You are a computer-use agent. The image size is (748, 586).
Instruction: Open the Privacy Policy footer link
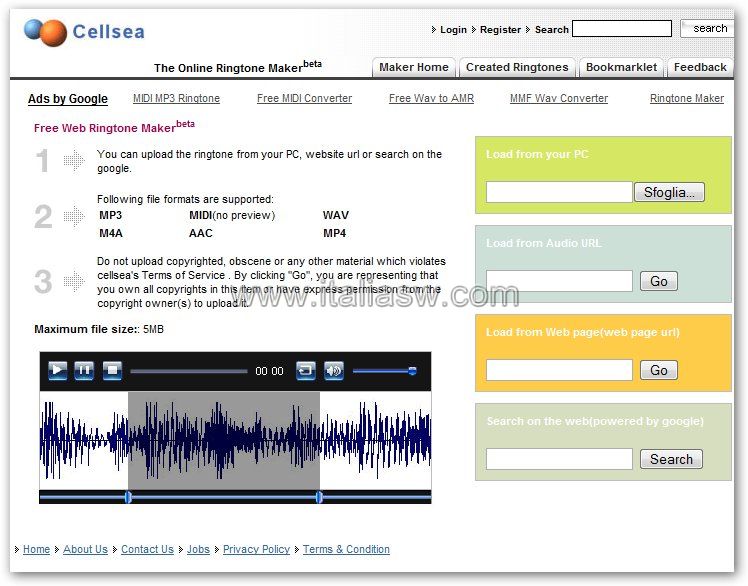pos(256,549)
